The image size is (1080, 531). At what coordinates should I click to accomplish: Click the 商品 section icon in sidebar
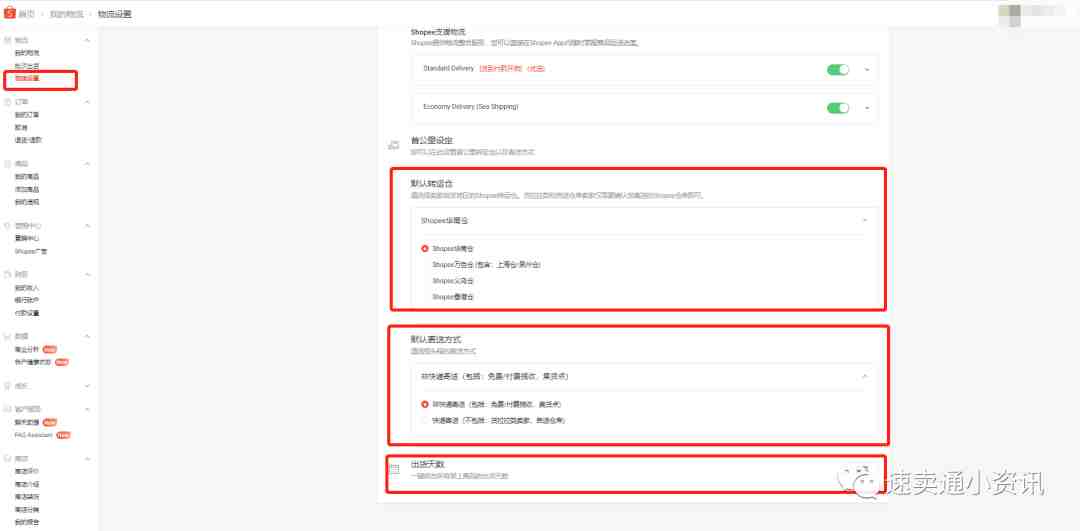point(8,164)
